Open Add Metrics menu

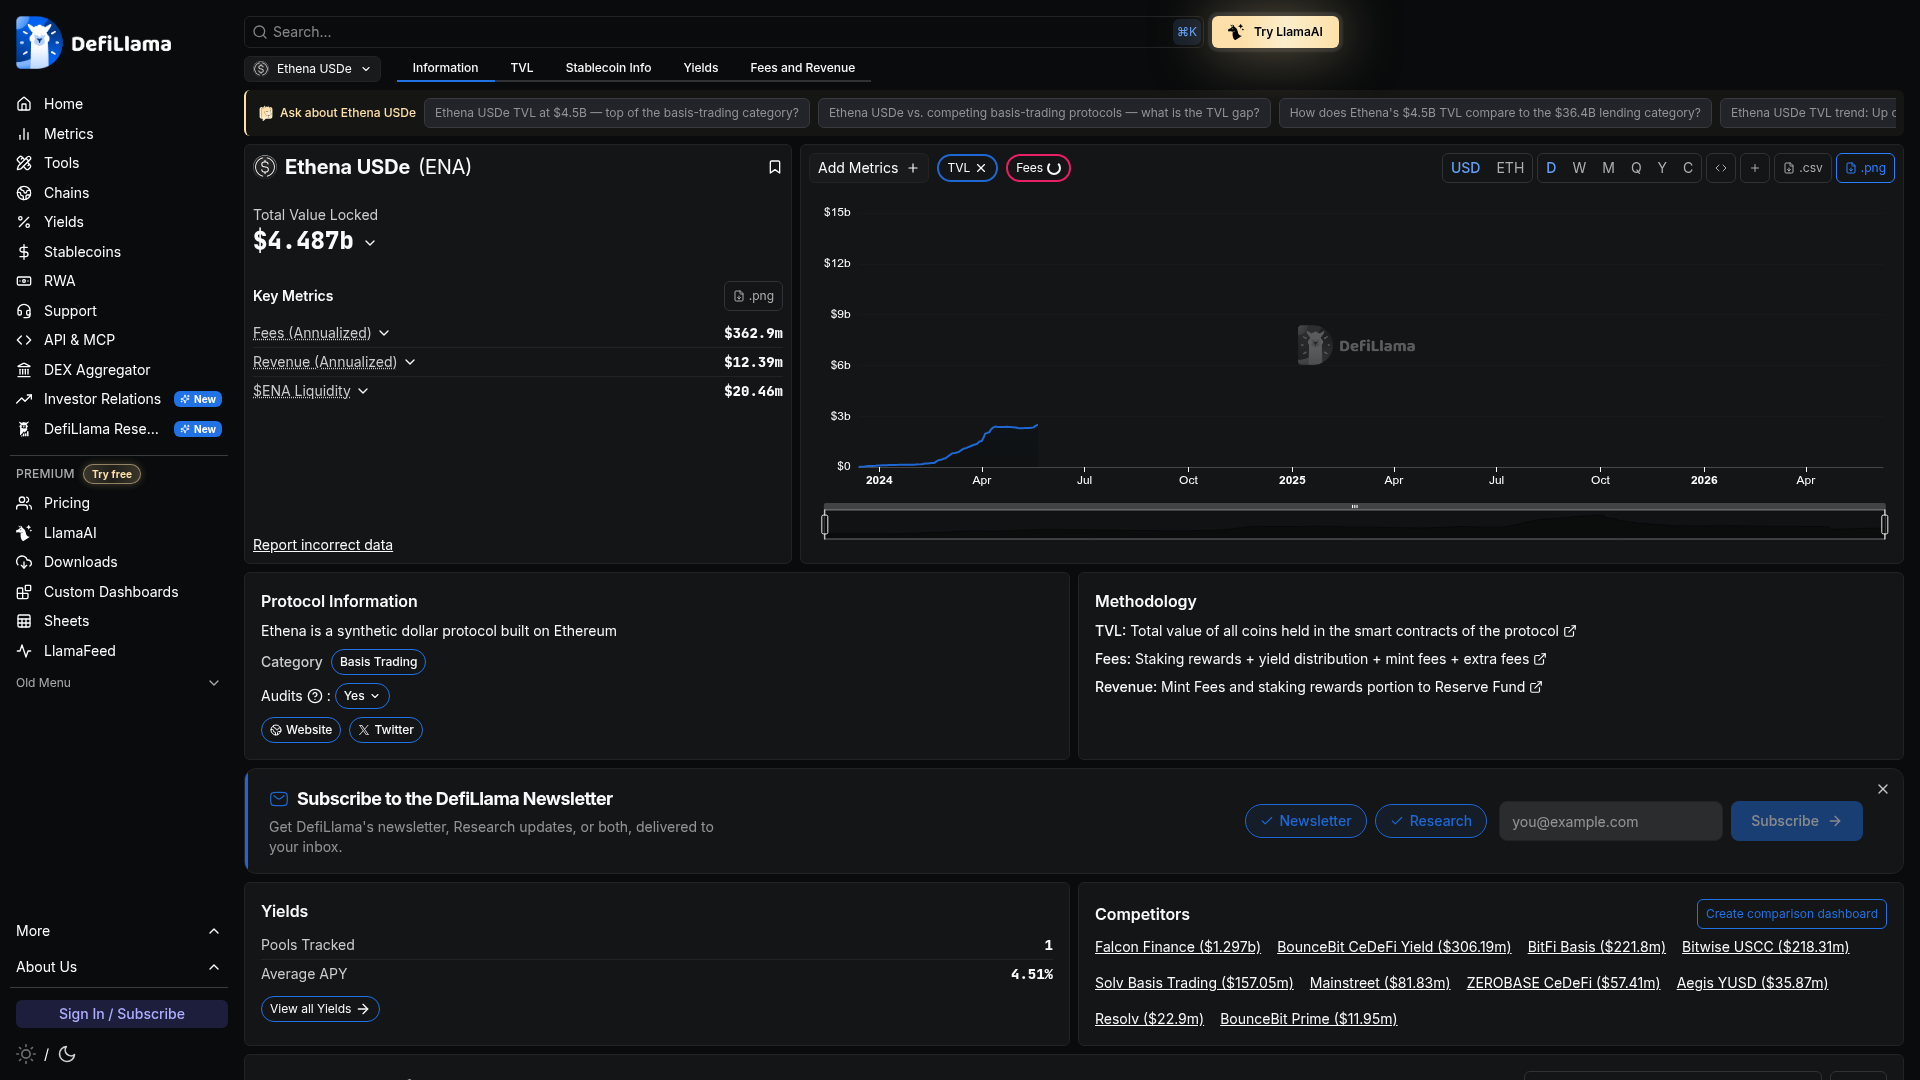(868, 168)
